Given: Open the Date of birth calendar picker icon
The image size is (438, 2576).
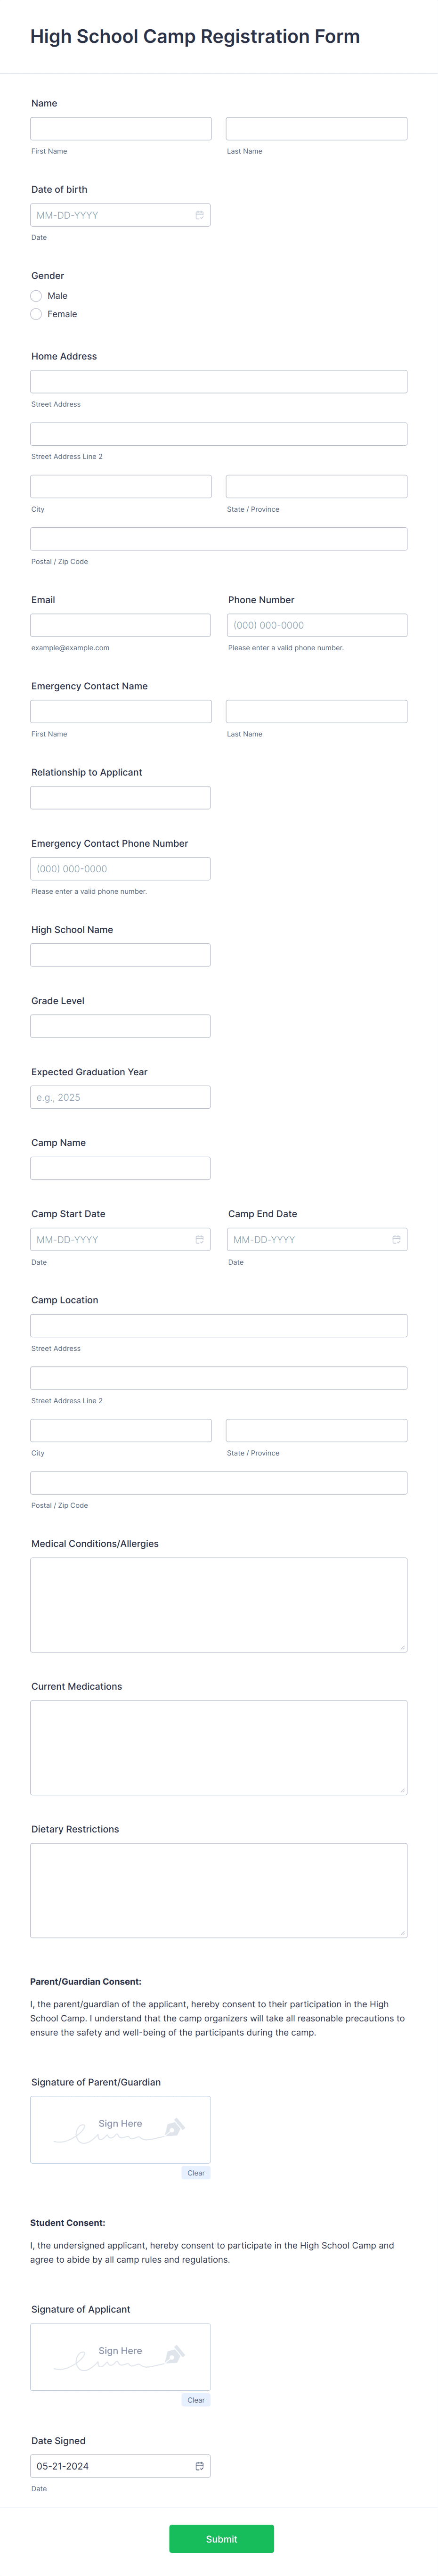Looking at the screenshot, I should pos(199,215).
